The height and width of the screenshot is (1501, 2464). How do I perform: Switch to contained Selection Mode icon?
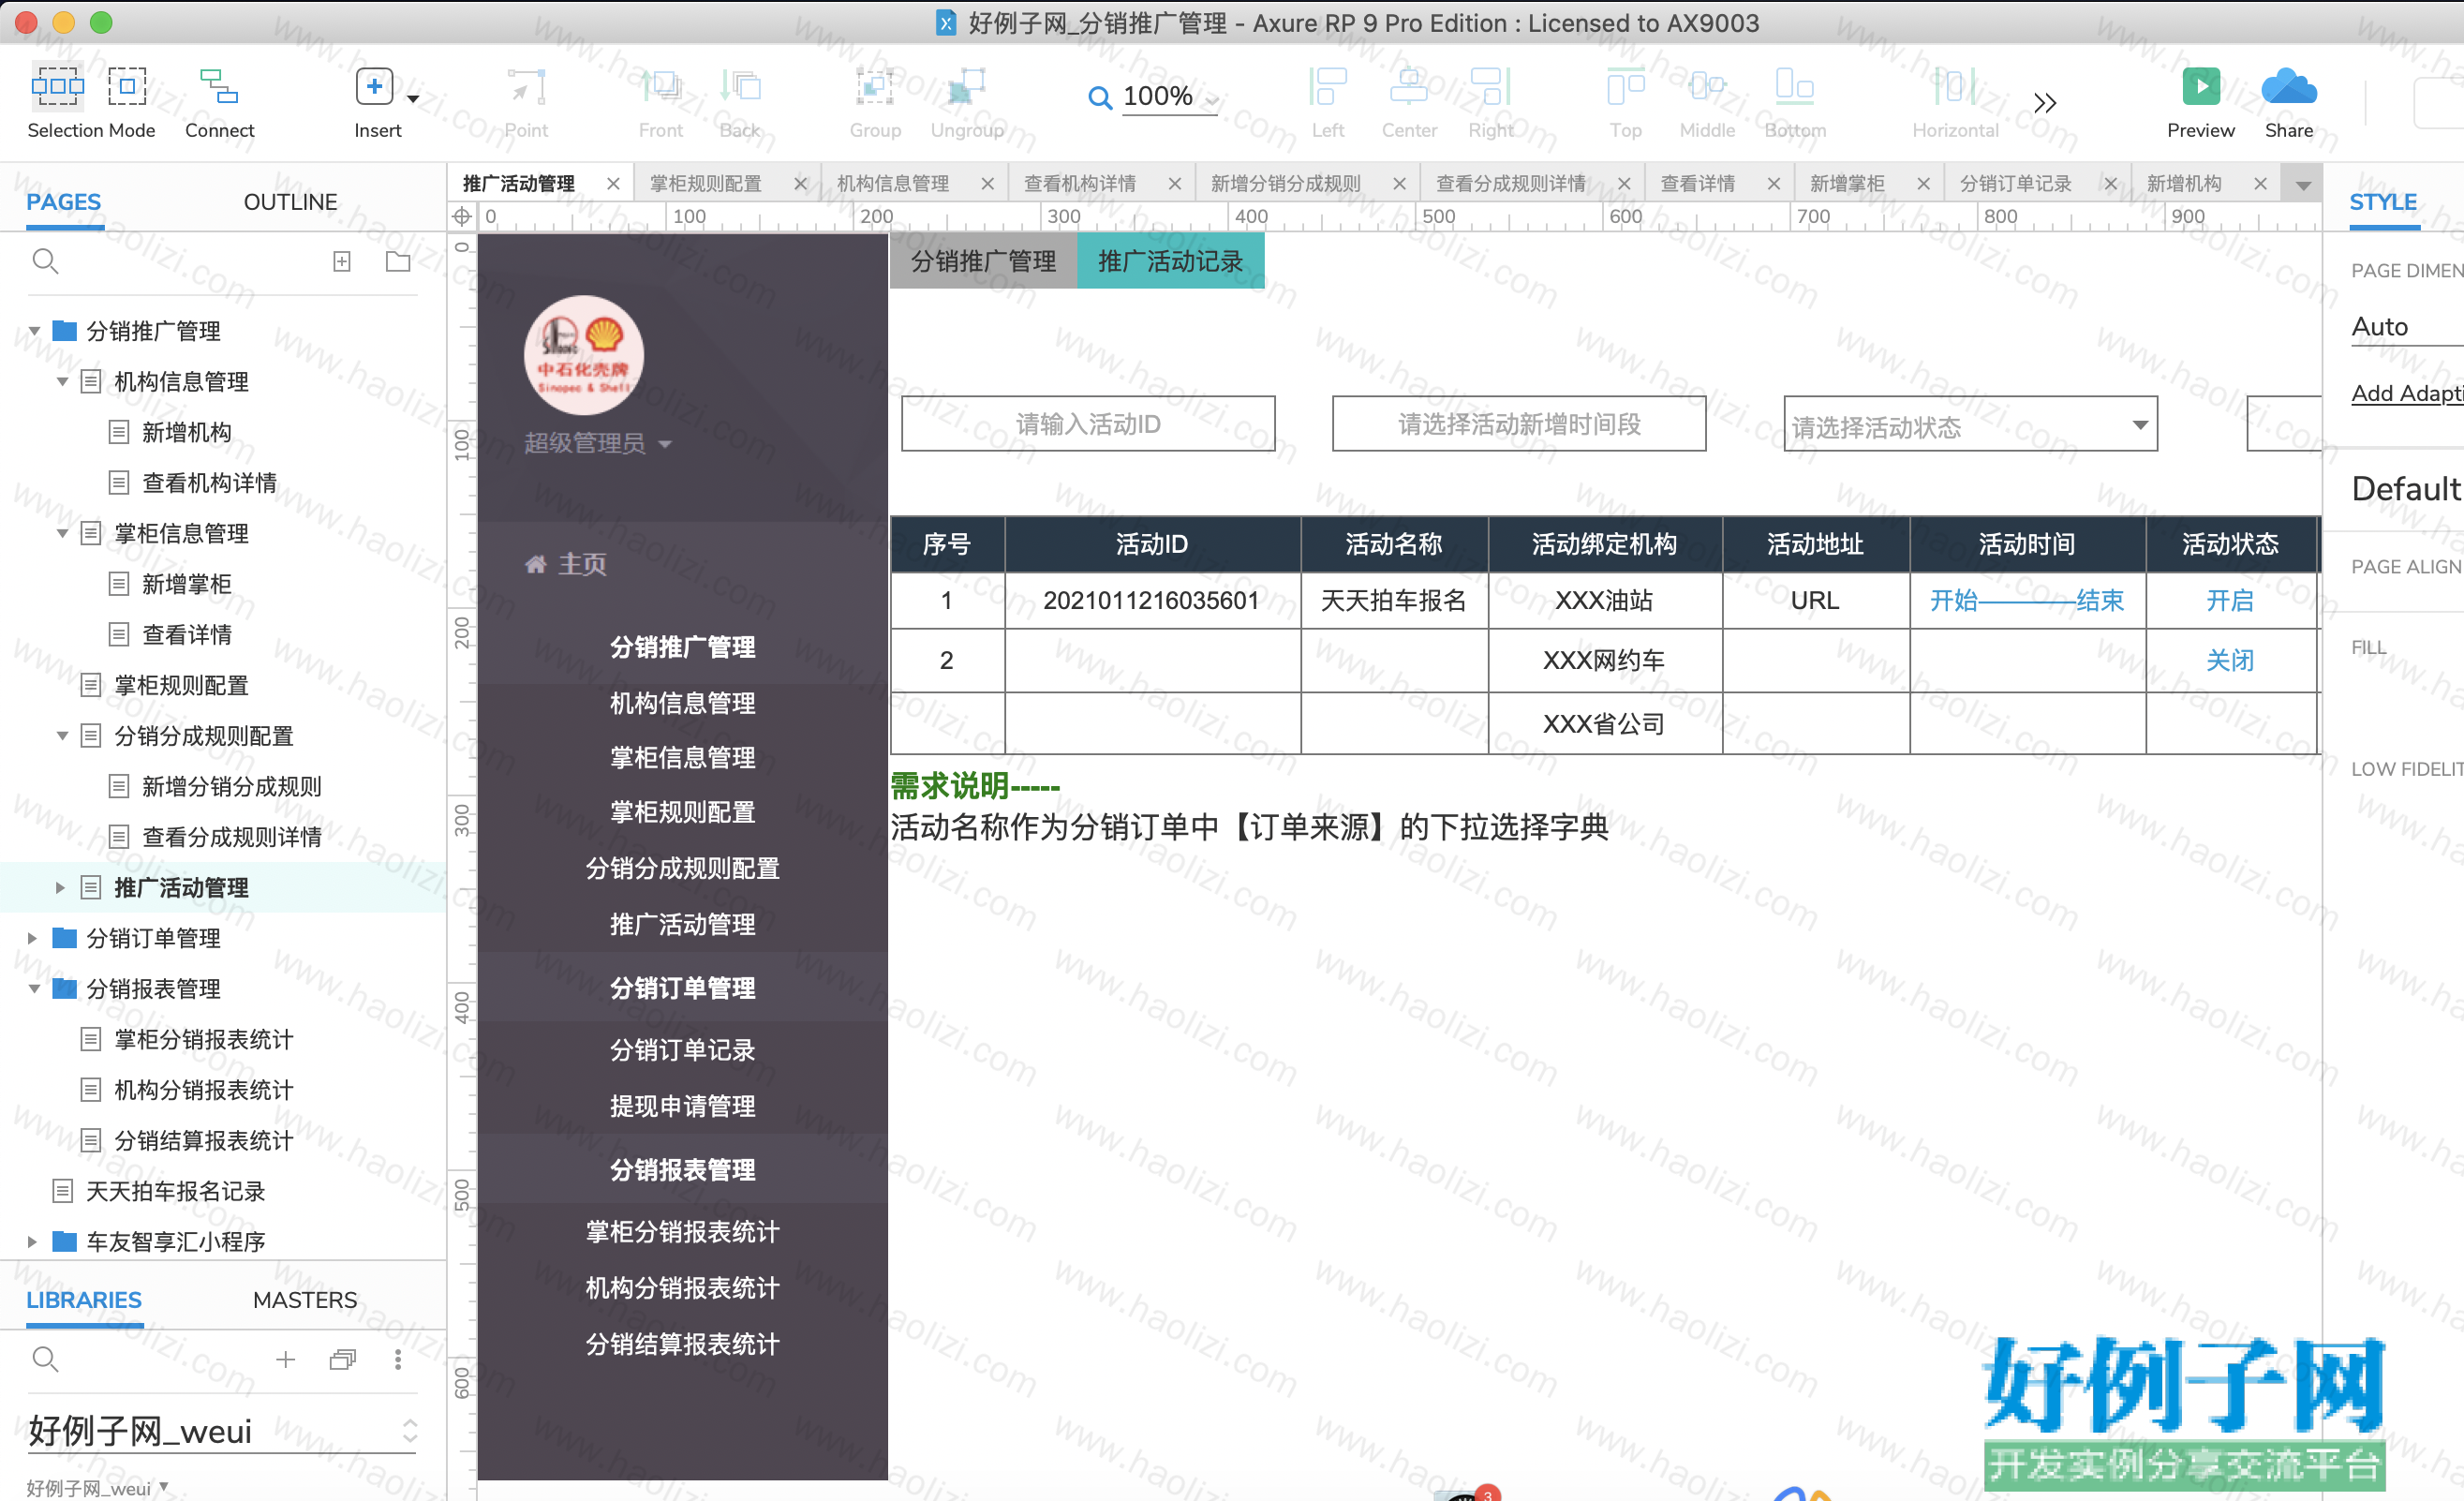coord(126,87)
